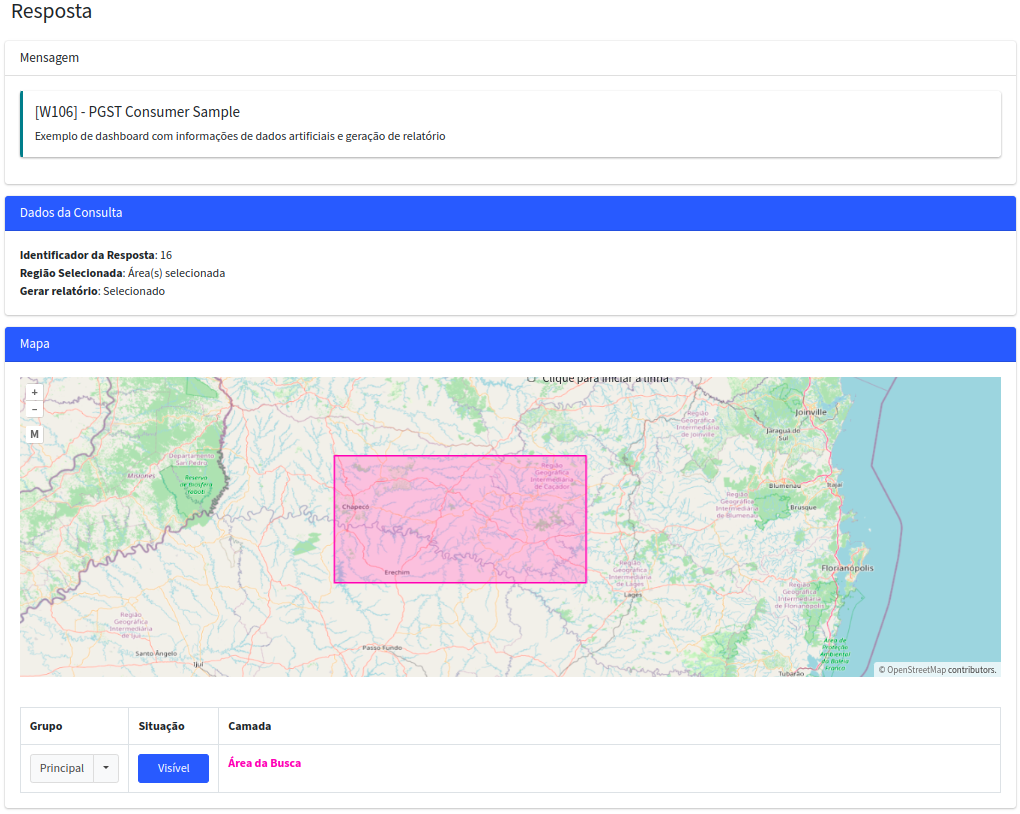This screenshot has width=1020, height=814.
Task: Zoom out on the map with the minus control
Action: coord(34,409)
